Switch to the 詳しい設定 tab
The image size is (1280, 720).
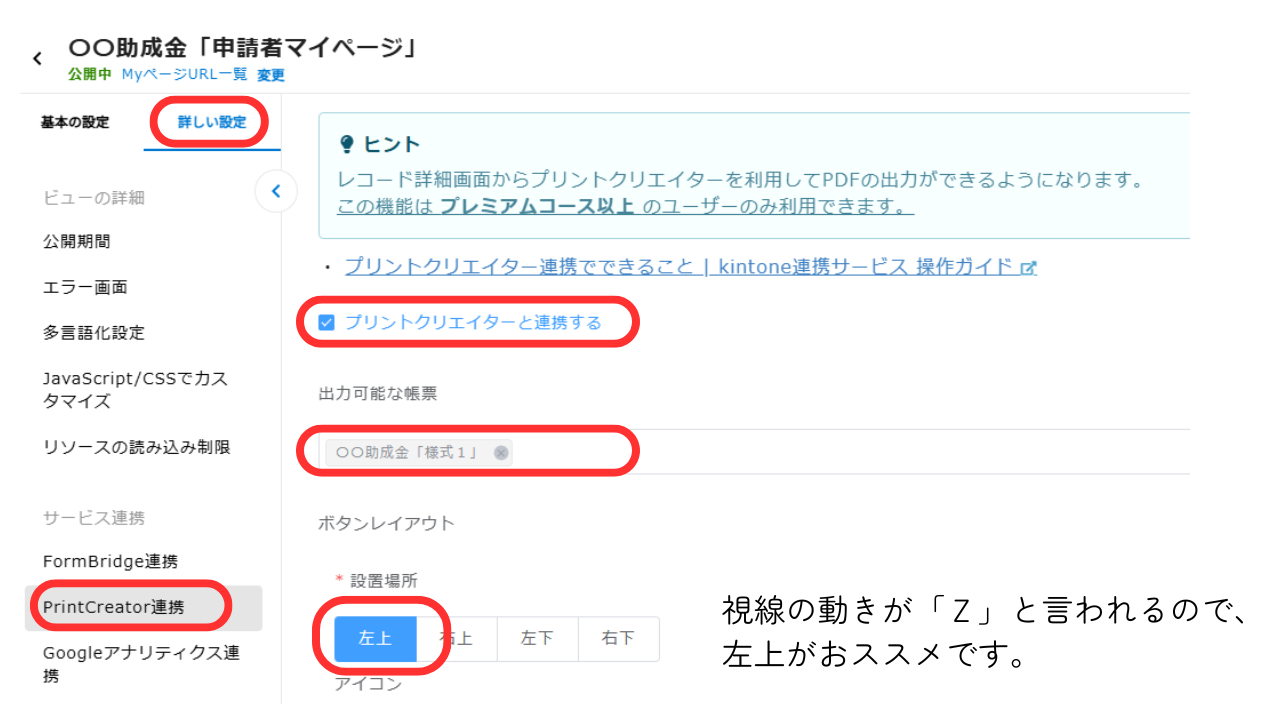pyautogui.click(x=210, y=120)
